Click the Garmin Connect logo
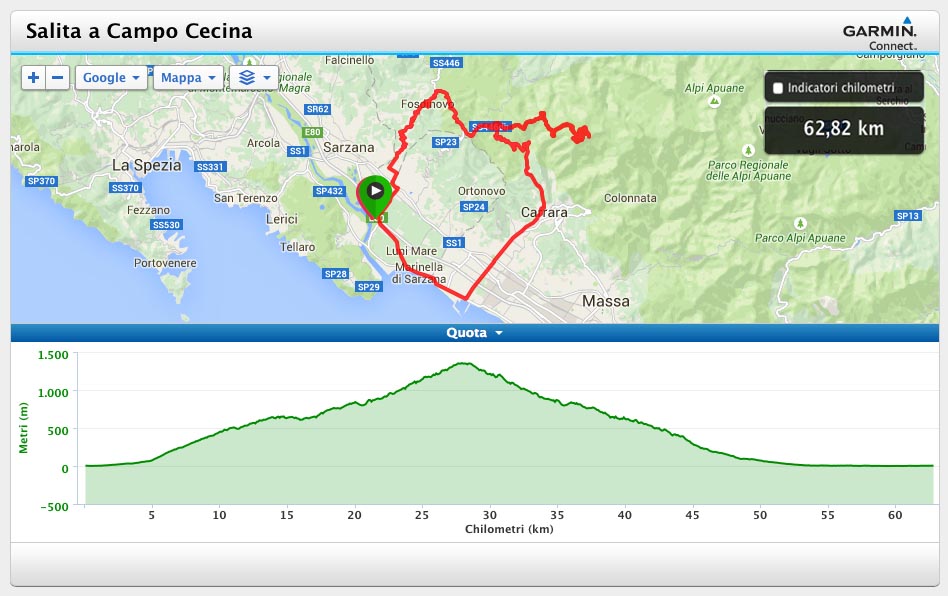This screenshot has width=948, height=596. click(880, 34)
